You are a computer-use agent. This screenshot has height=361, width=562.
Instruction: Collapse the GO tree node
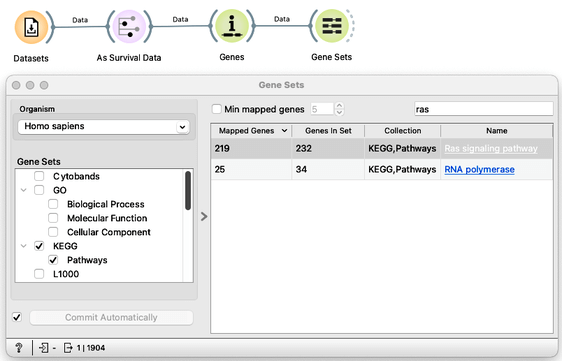coord(24,190)
